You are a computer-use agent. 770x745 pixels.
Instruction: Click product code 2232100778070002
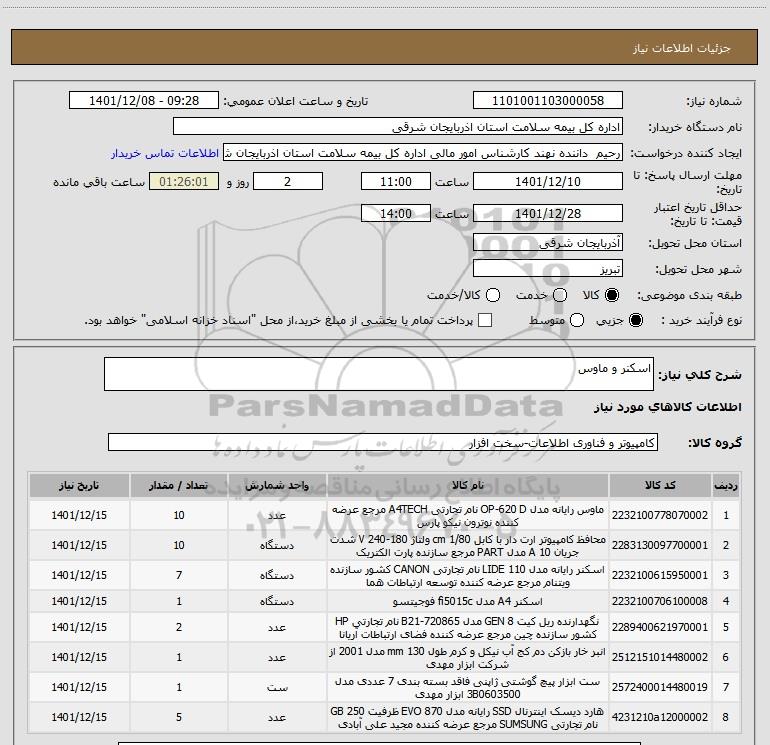[x=660, y=515]
